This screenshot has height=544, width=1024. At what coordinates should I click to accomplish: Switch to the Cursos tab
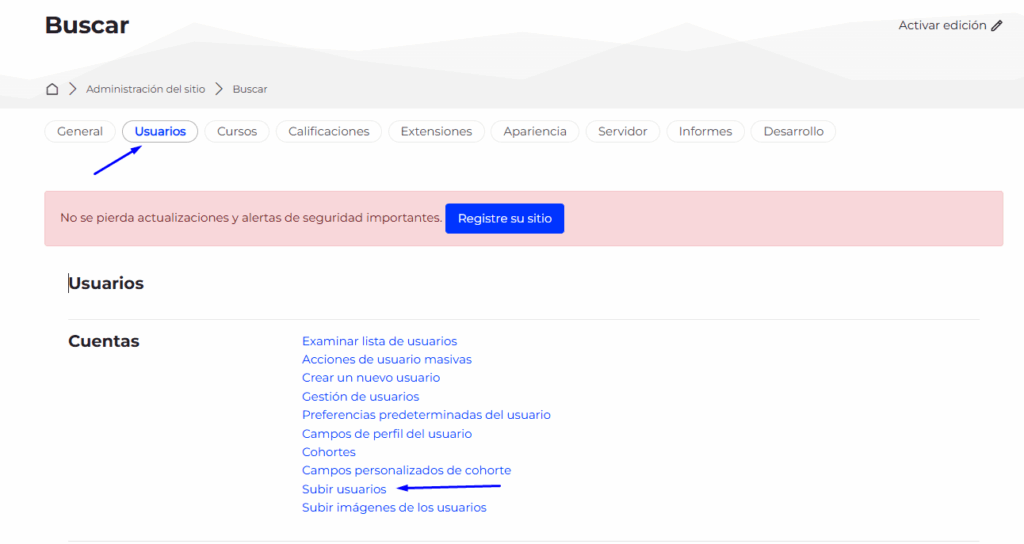pyautogui.click(x=237, y=132)
